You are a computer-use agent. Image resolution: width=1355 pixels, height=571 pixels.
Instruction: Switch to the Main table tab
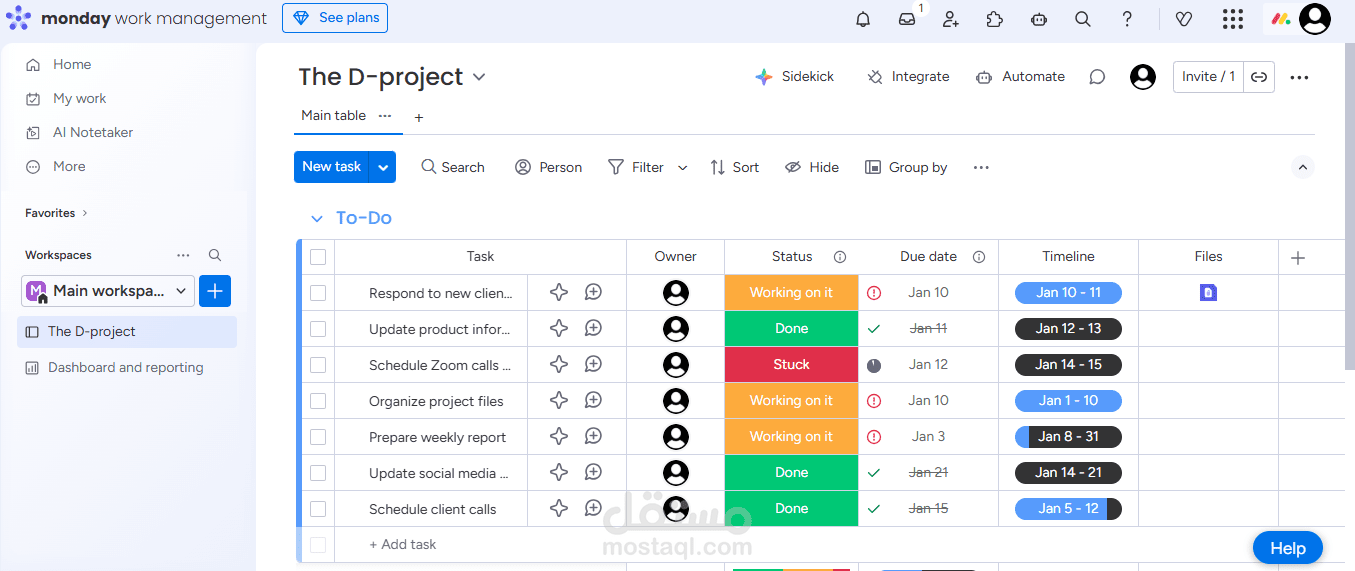[334, 116]
